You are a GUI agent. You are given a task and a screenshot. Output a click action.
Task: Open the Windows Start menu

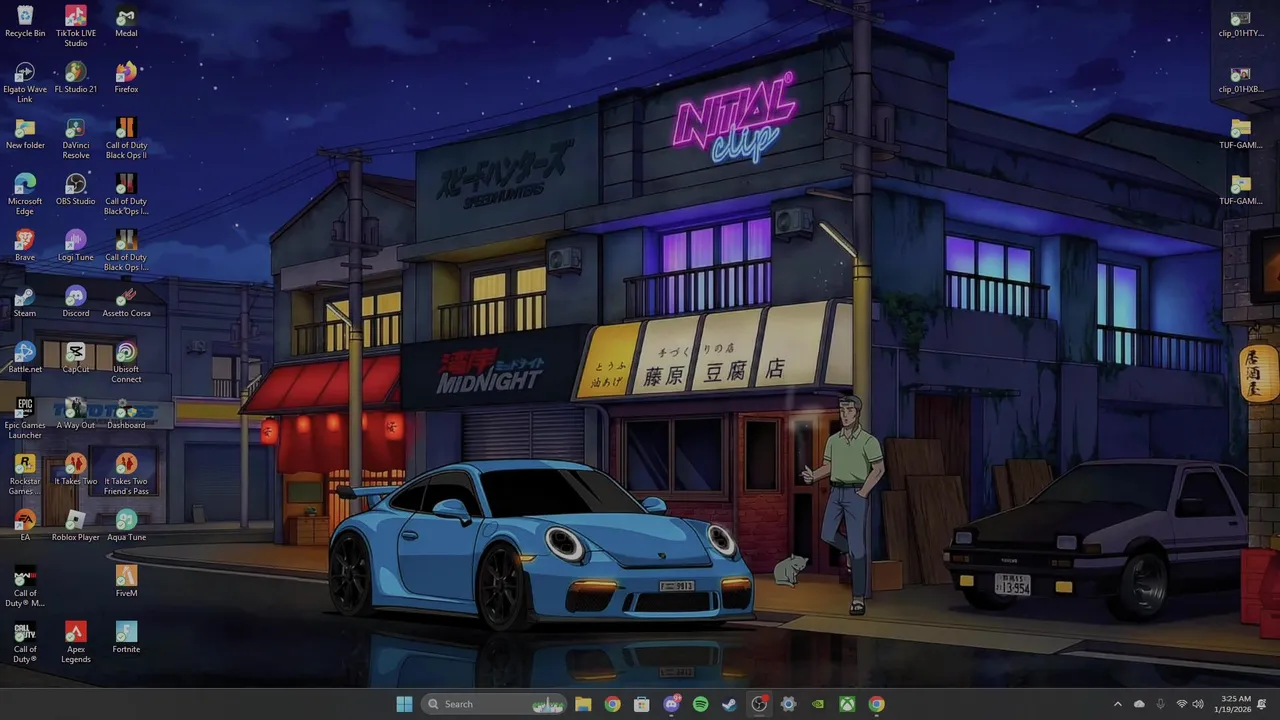tap(404, 704)
